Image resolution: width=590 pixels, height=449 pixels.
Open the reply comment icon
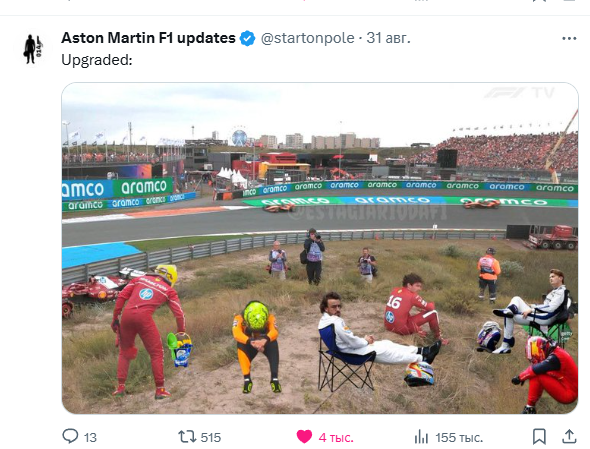70,437
